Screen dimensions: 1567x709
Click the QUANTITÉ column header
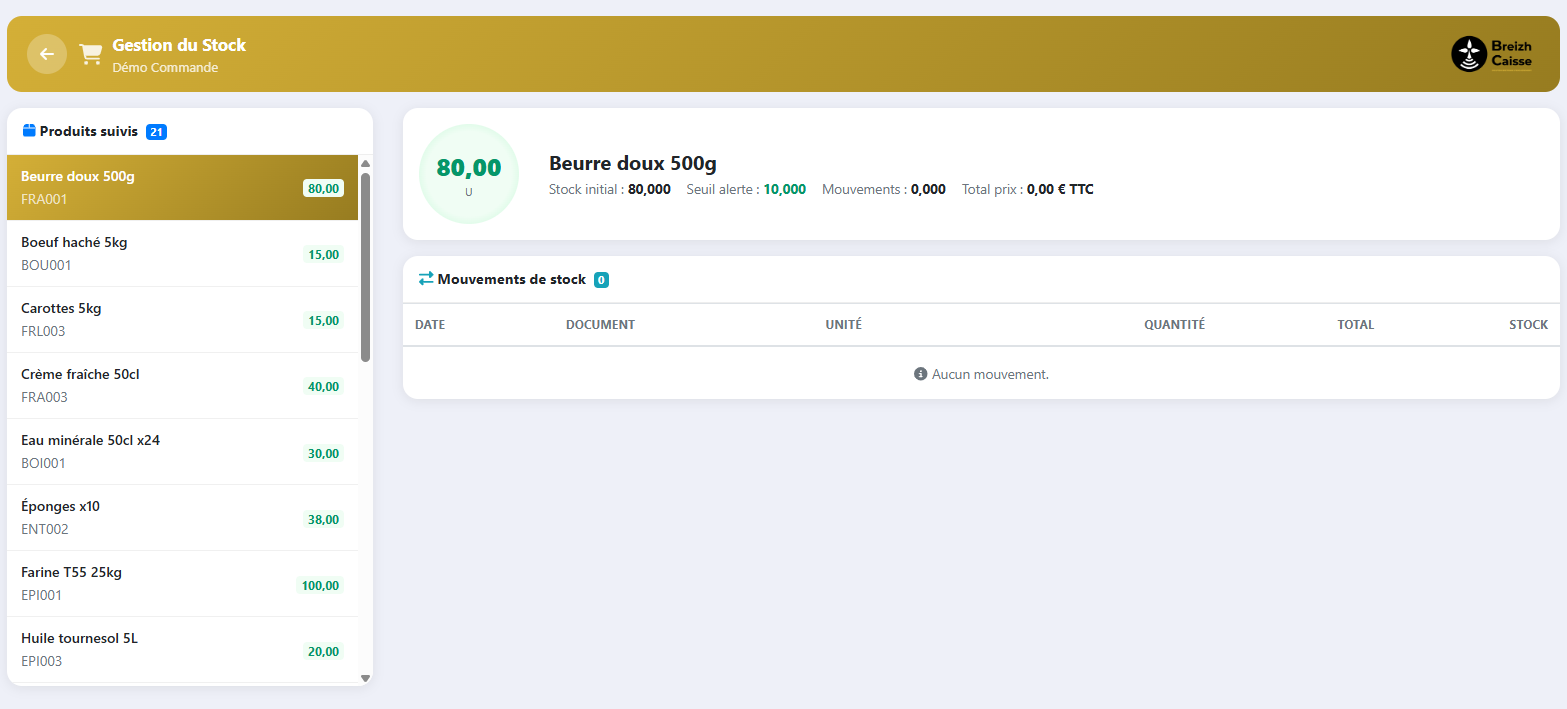(x=1174, y=325)
